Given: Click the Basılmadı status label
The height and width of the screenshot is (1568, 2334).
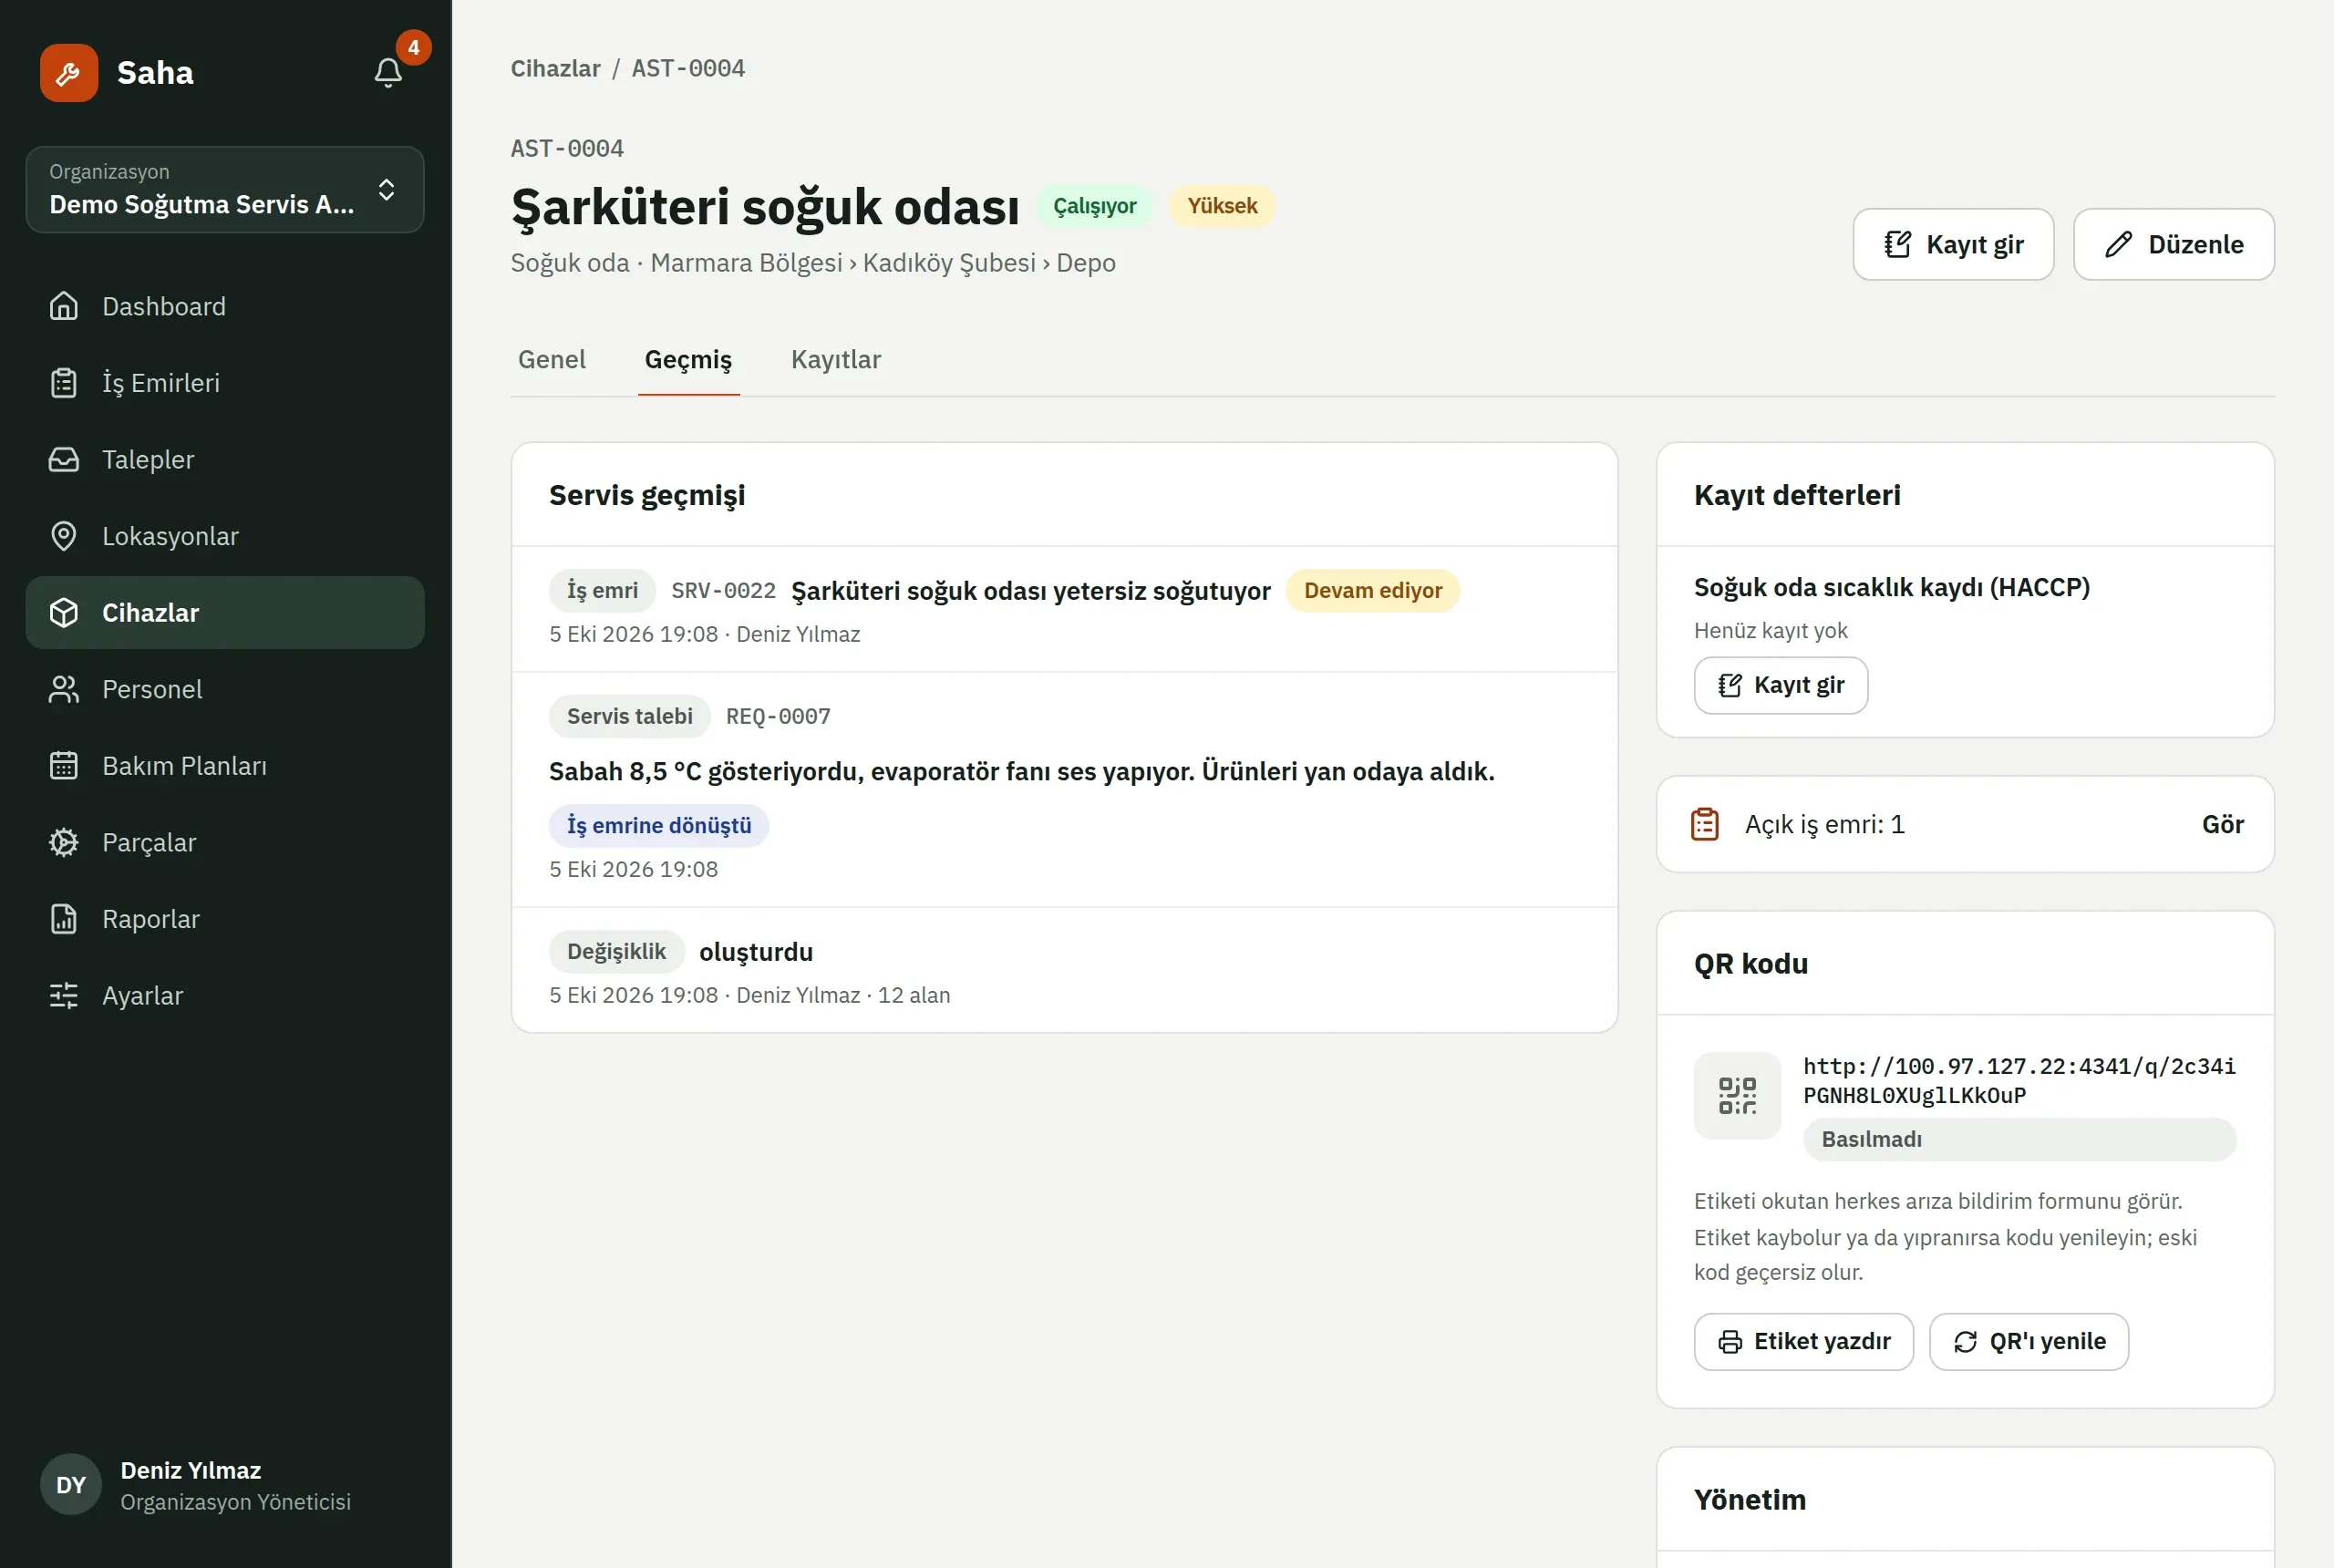Looking at the screenshot, I should 2019,1139.
